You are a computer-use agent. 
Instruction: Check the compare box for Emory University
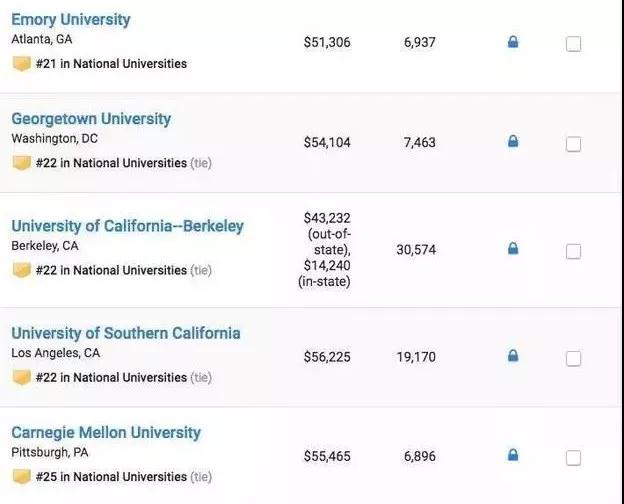tap(573, 43)
